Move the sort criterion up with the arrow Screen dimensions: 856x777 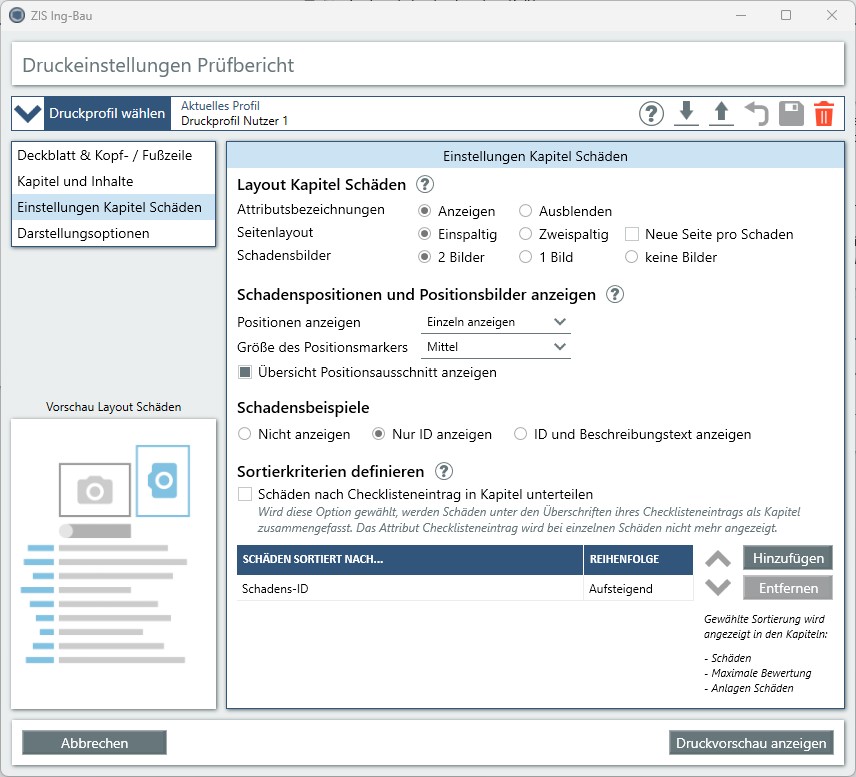point(718,558)
